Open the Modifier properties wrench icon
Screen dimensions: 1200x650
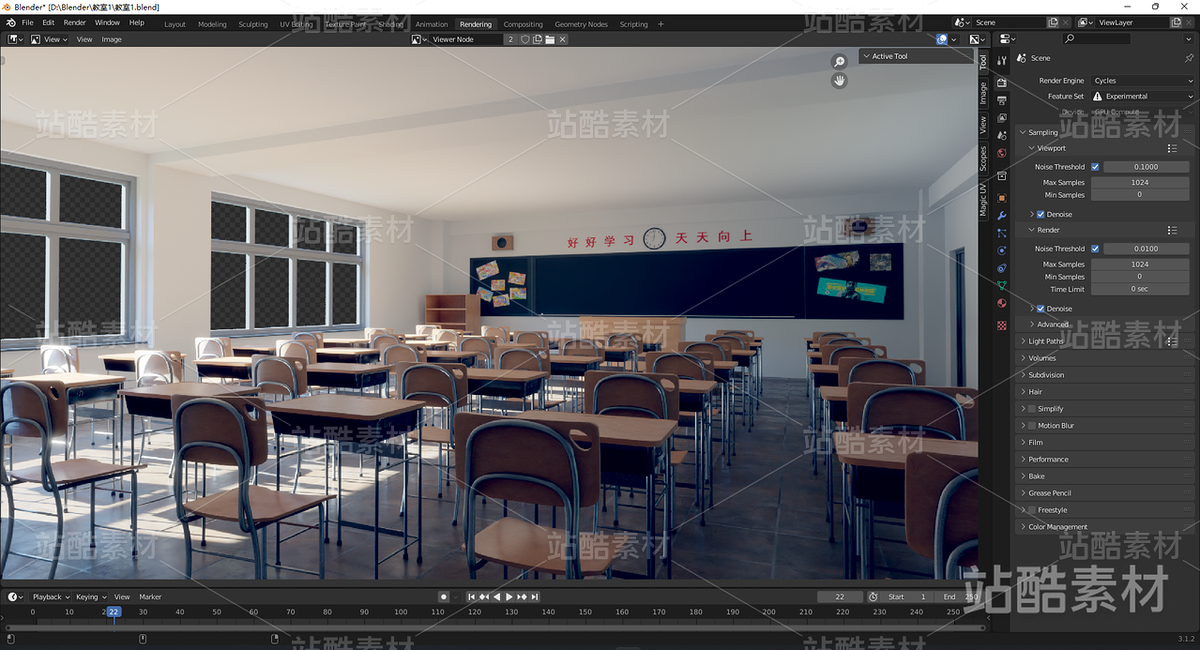coord(1002,215)
